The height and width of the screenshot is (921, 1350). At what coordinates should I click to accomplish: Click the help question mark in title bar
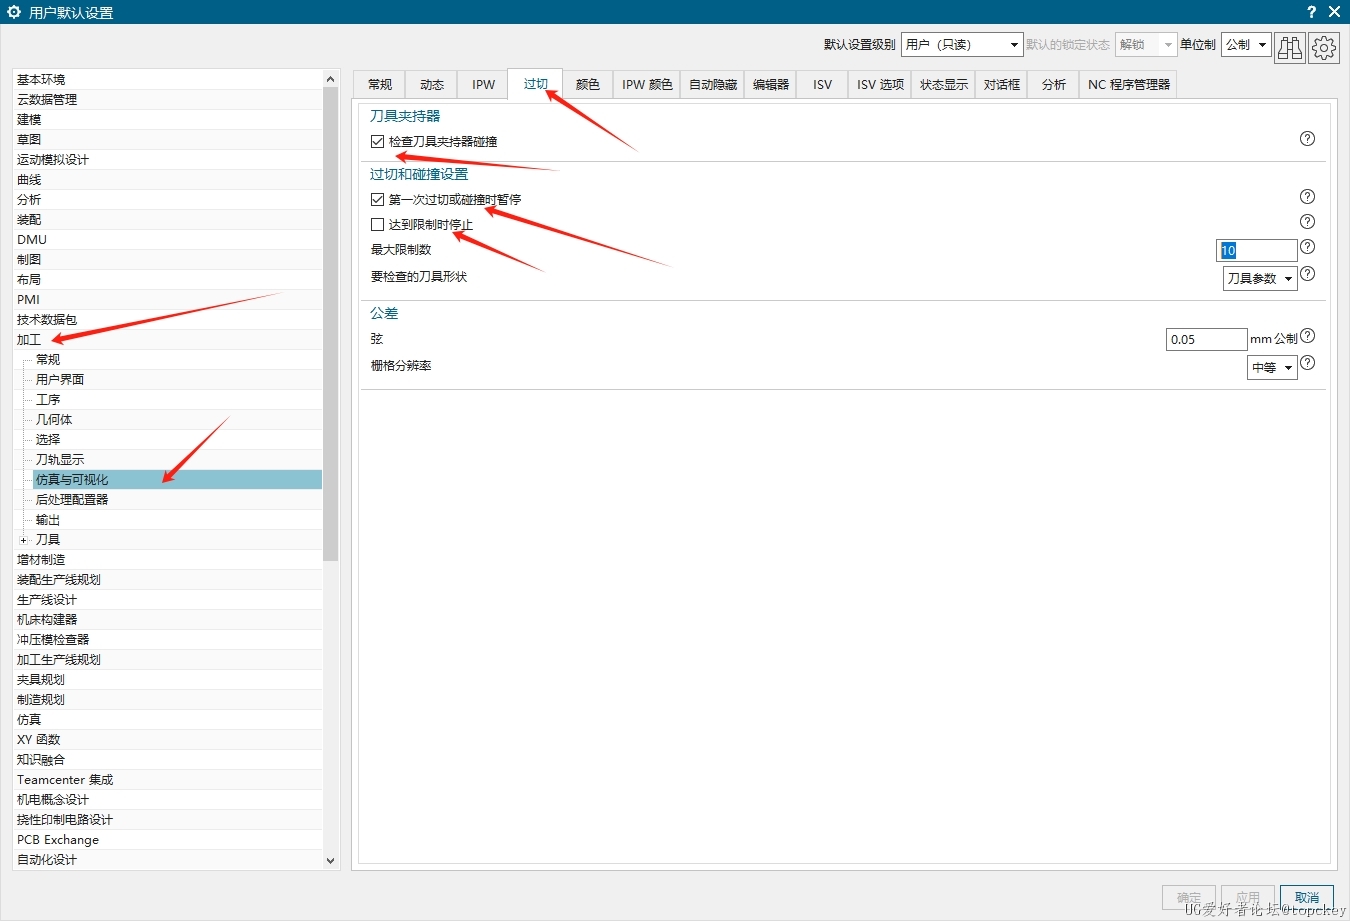(x=1312, y=12)
